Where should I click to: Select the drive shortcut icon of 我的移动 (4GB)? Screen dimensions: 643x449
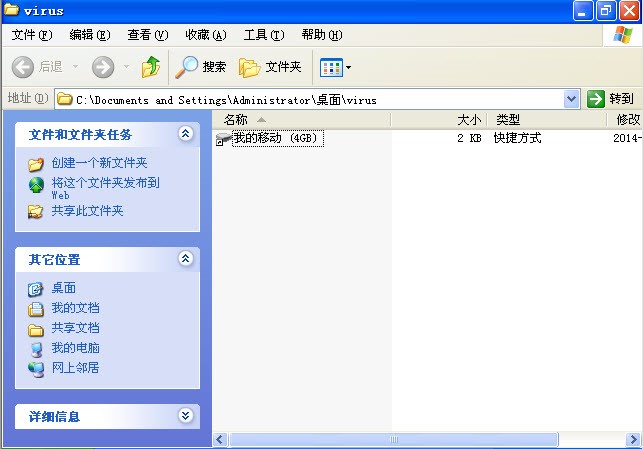coord(223,139)
